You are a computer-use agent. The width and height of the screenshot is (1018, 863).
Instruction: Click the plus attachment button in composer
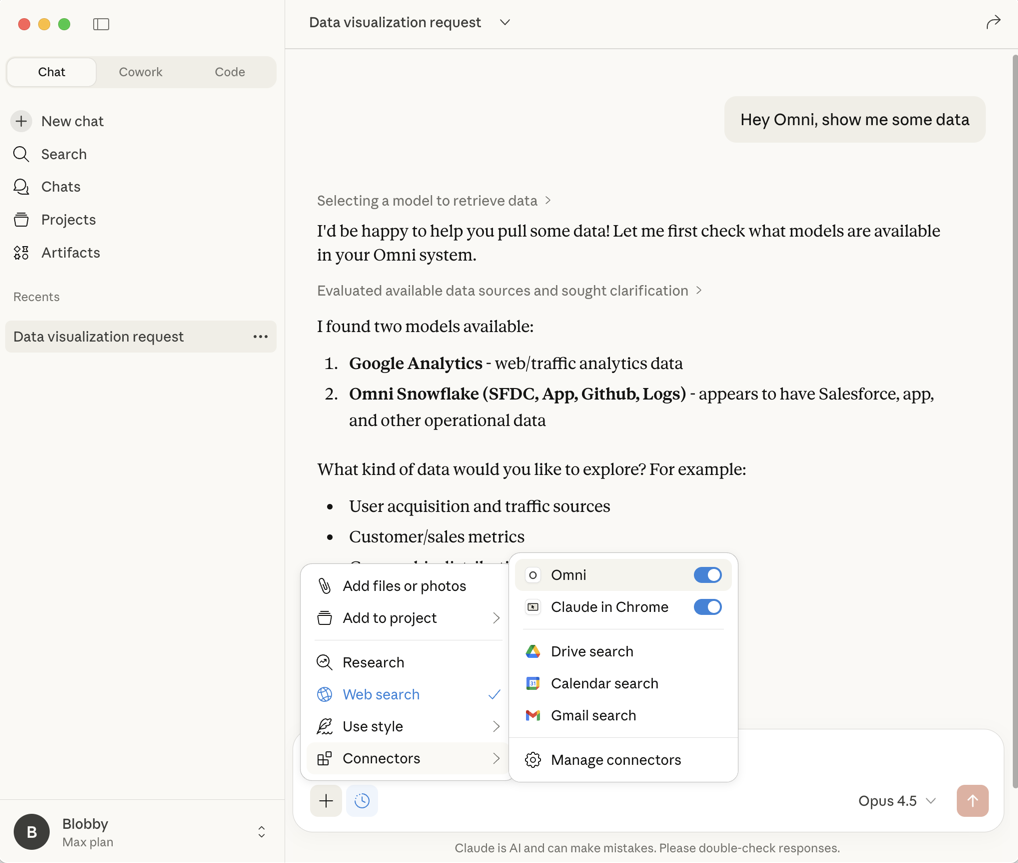[x=326, y=801]
